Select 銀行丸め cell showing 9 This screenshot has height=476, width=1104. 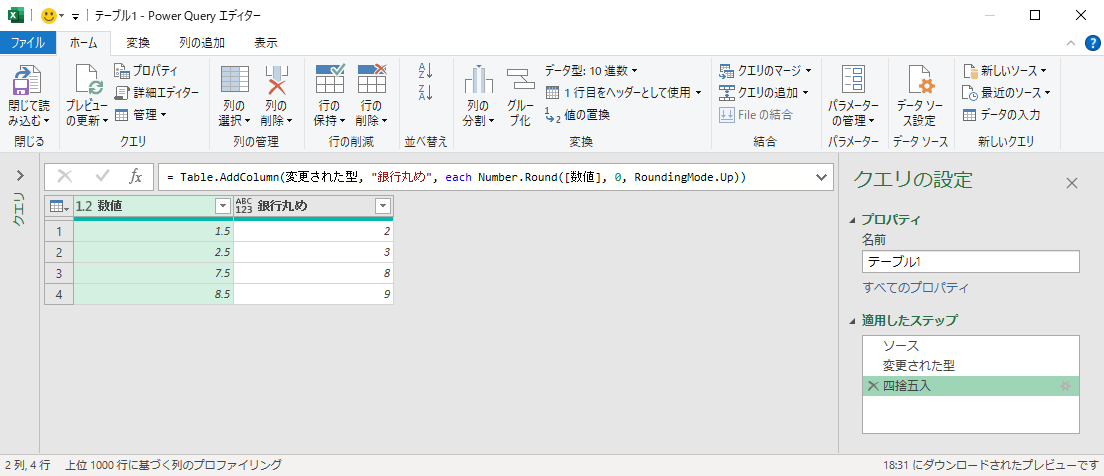tap(313, 294)
